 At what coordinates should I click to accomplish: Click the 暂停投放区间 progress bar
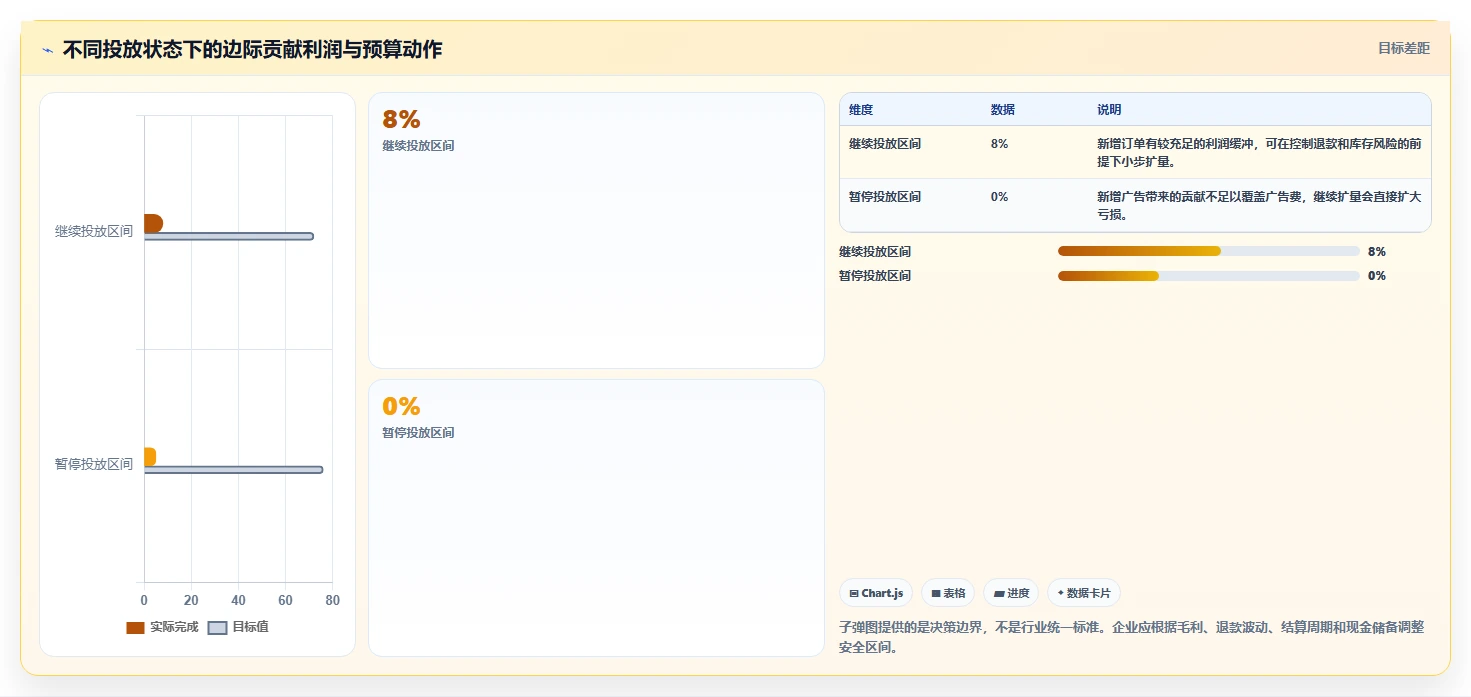[x=1209, y=276]
